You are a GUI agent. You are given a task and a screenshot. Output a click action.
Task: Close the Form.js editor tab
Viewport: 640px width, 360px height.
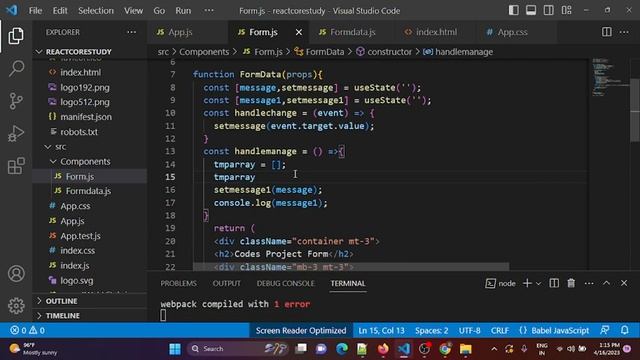tap(299, 32)
